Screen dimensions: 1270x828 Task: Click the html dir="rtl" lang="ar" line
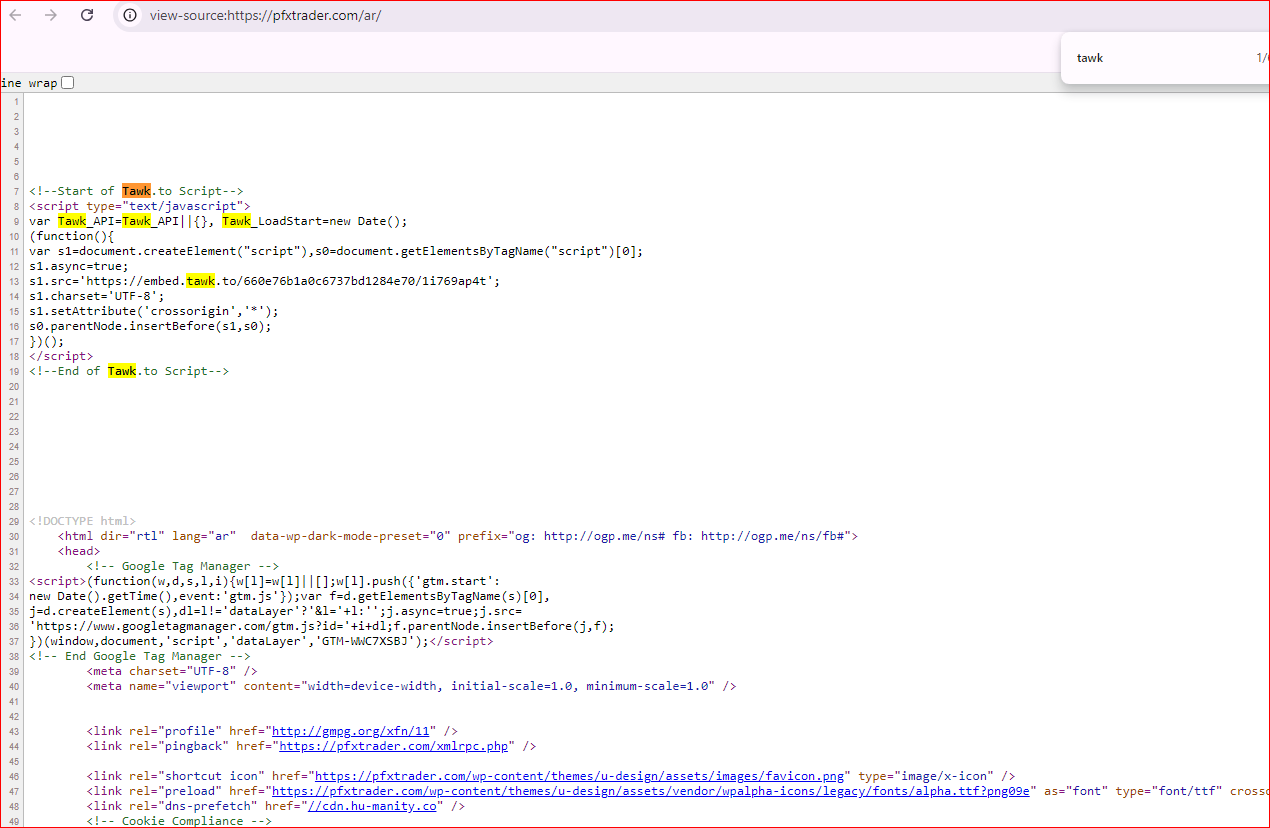coord(457,536)
